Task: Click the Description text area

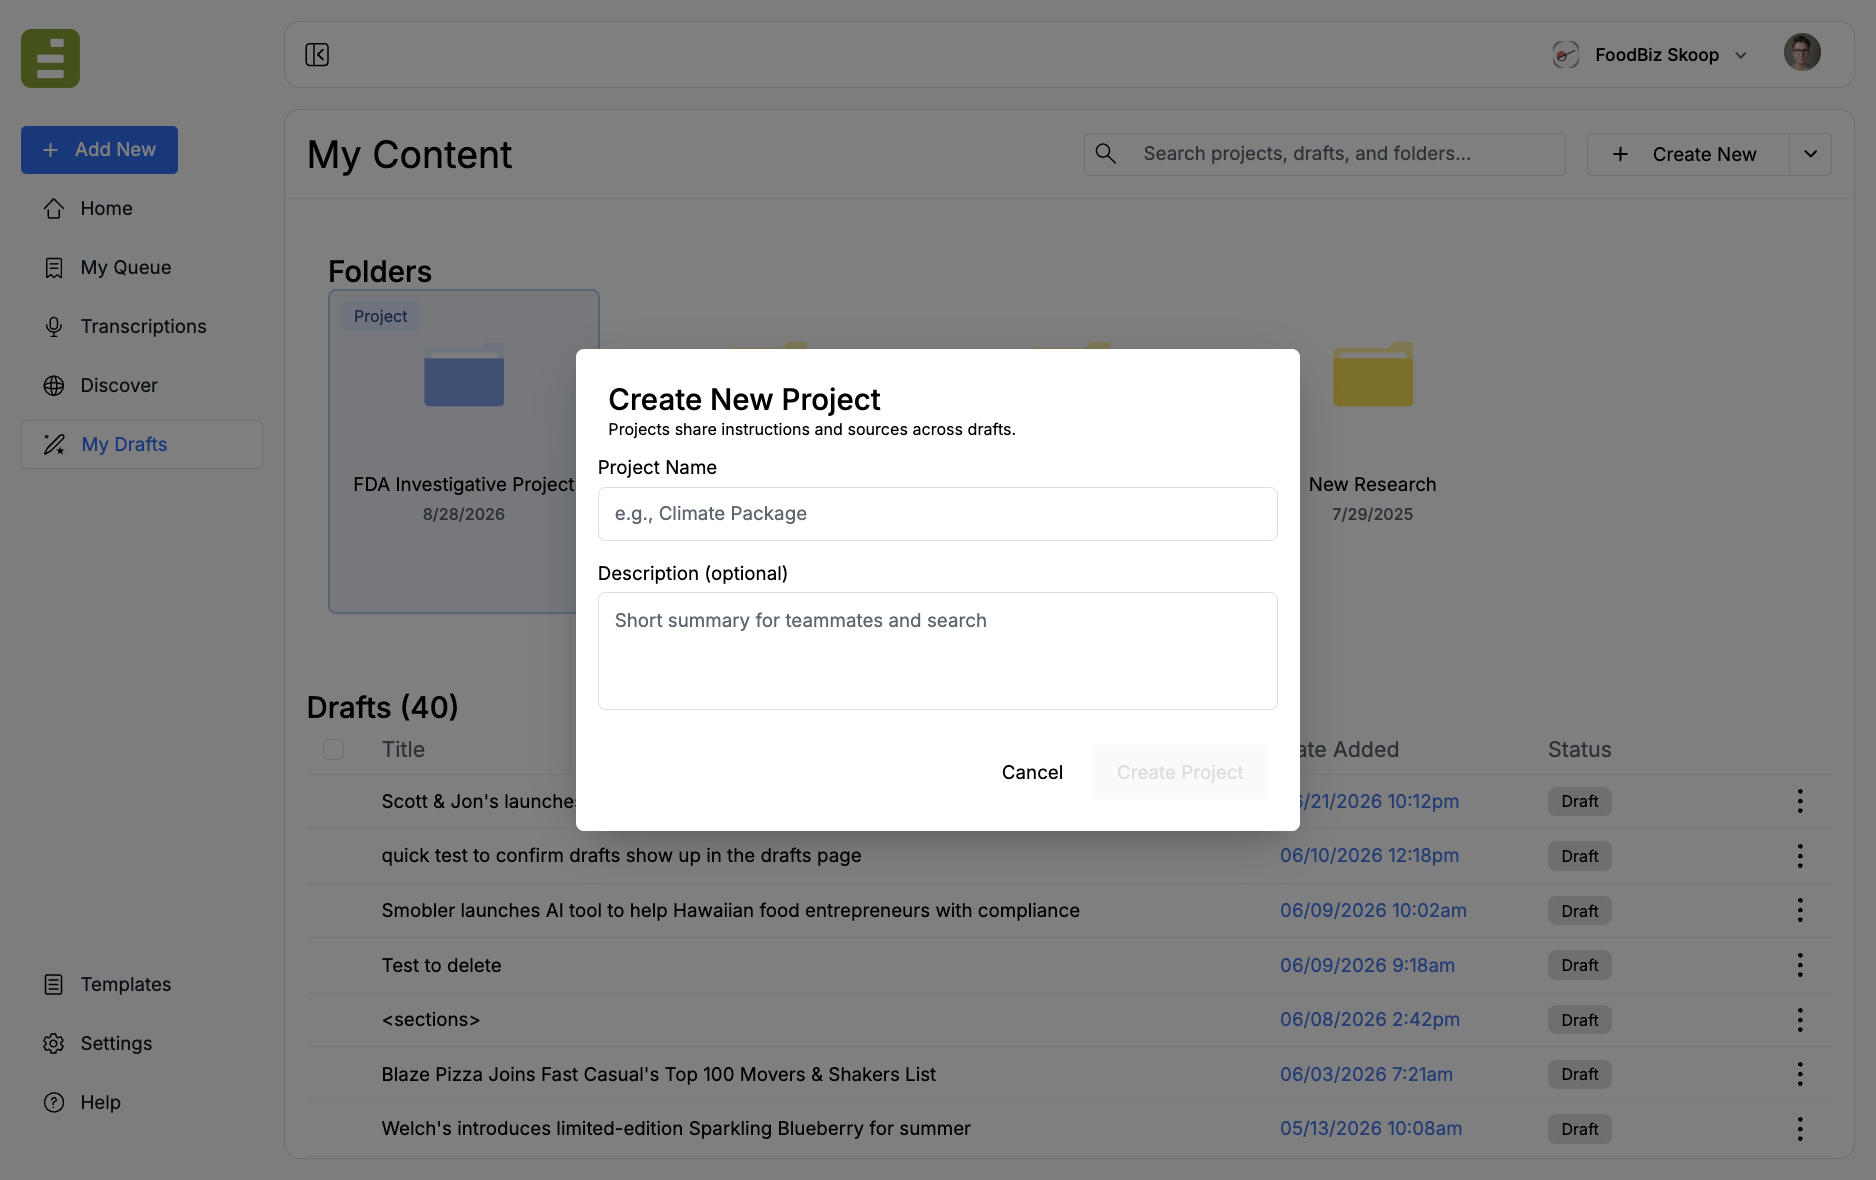Action: 937,651
